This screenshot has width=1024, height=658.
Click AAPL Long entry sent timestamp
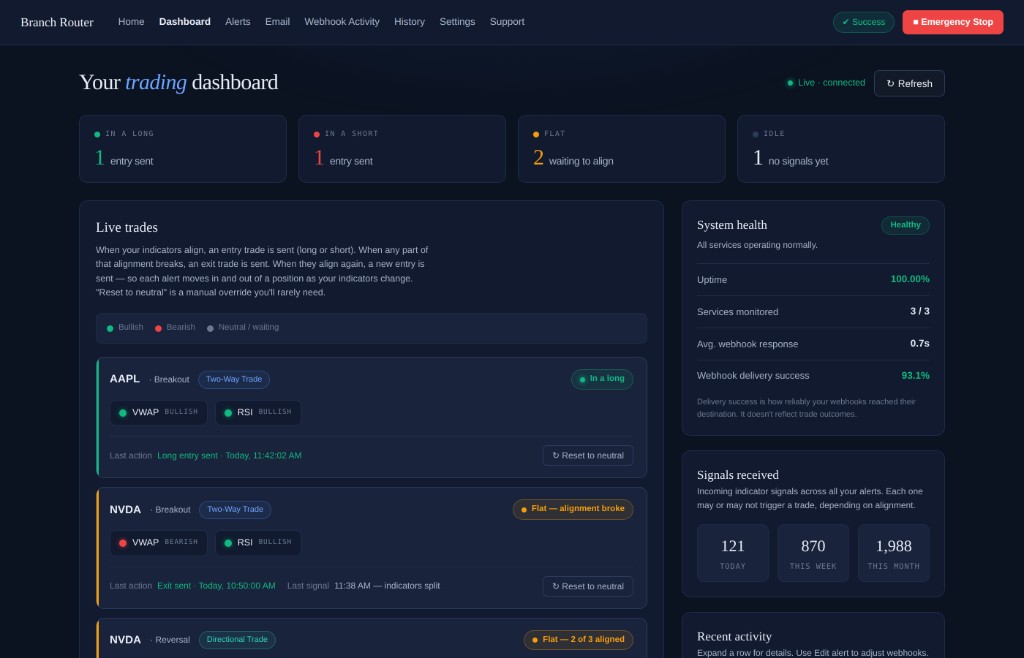[229, 456]
